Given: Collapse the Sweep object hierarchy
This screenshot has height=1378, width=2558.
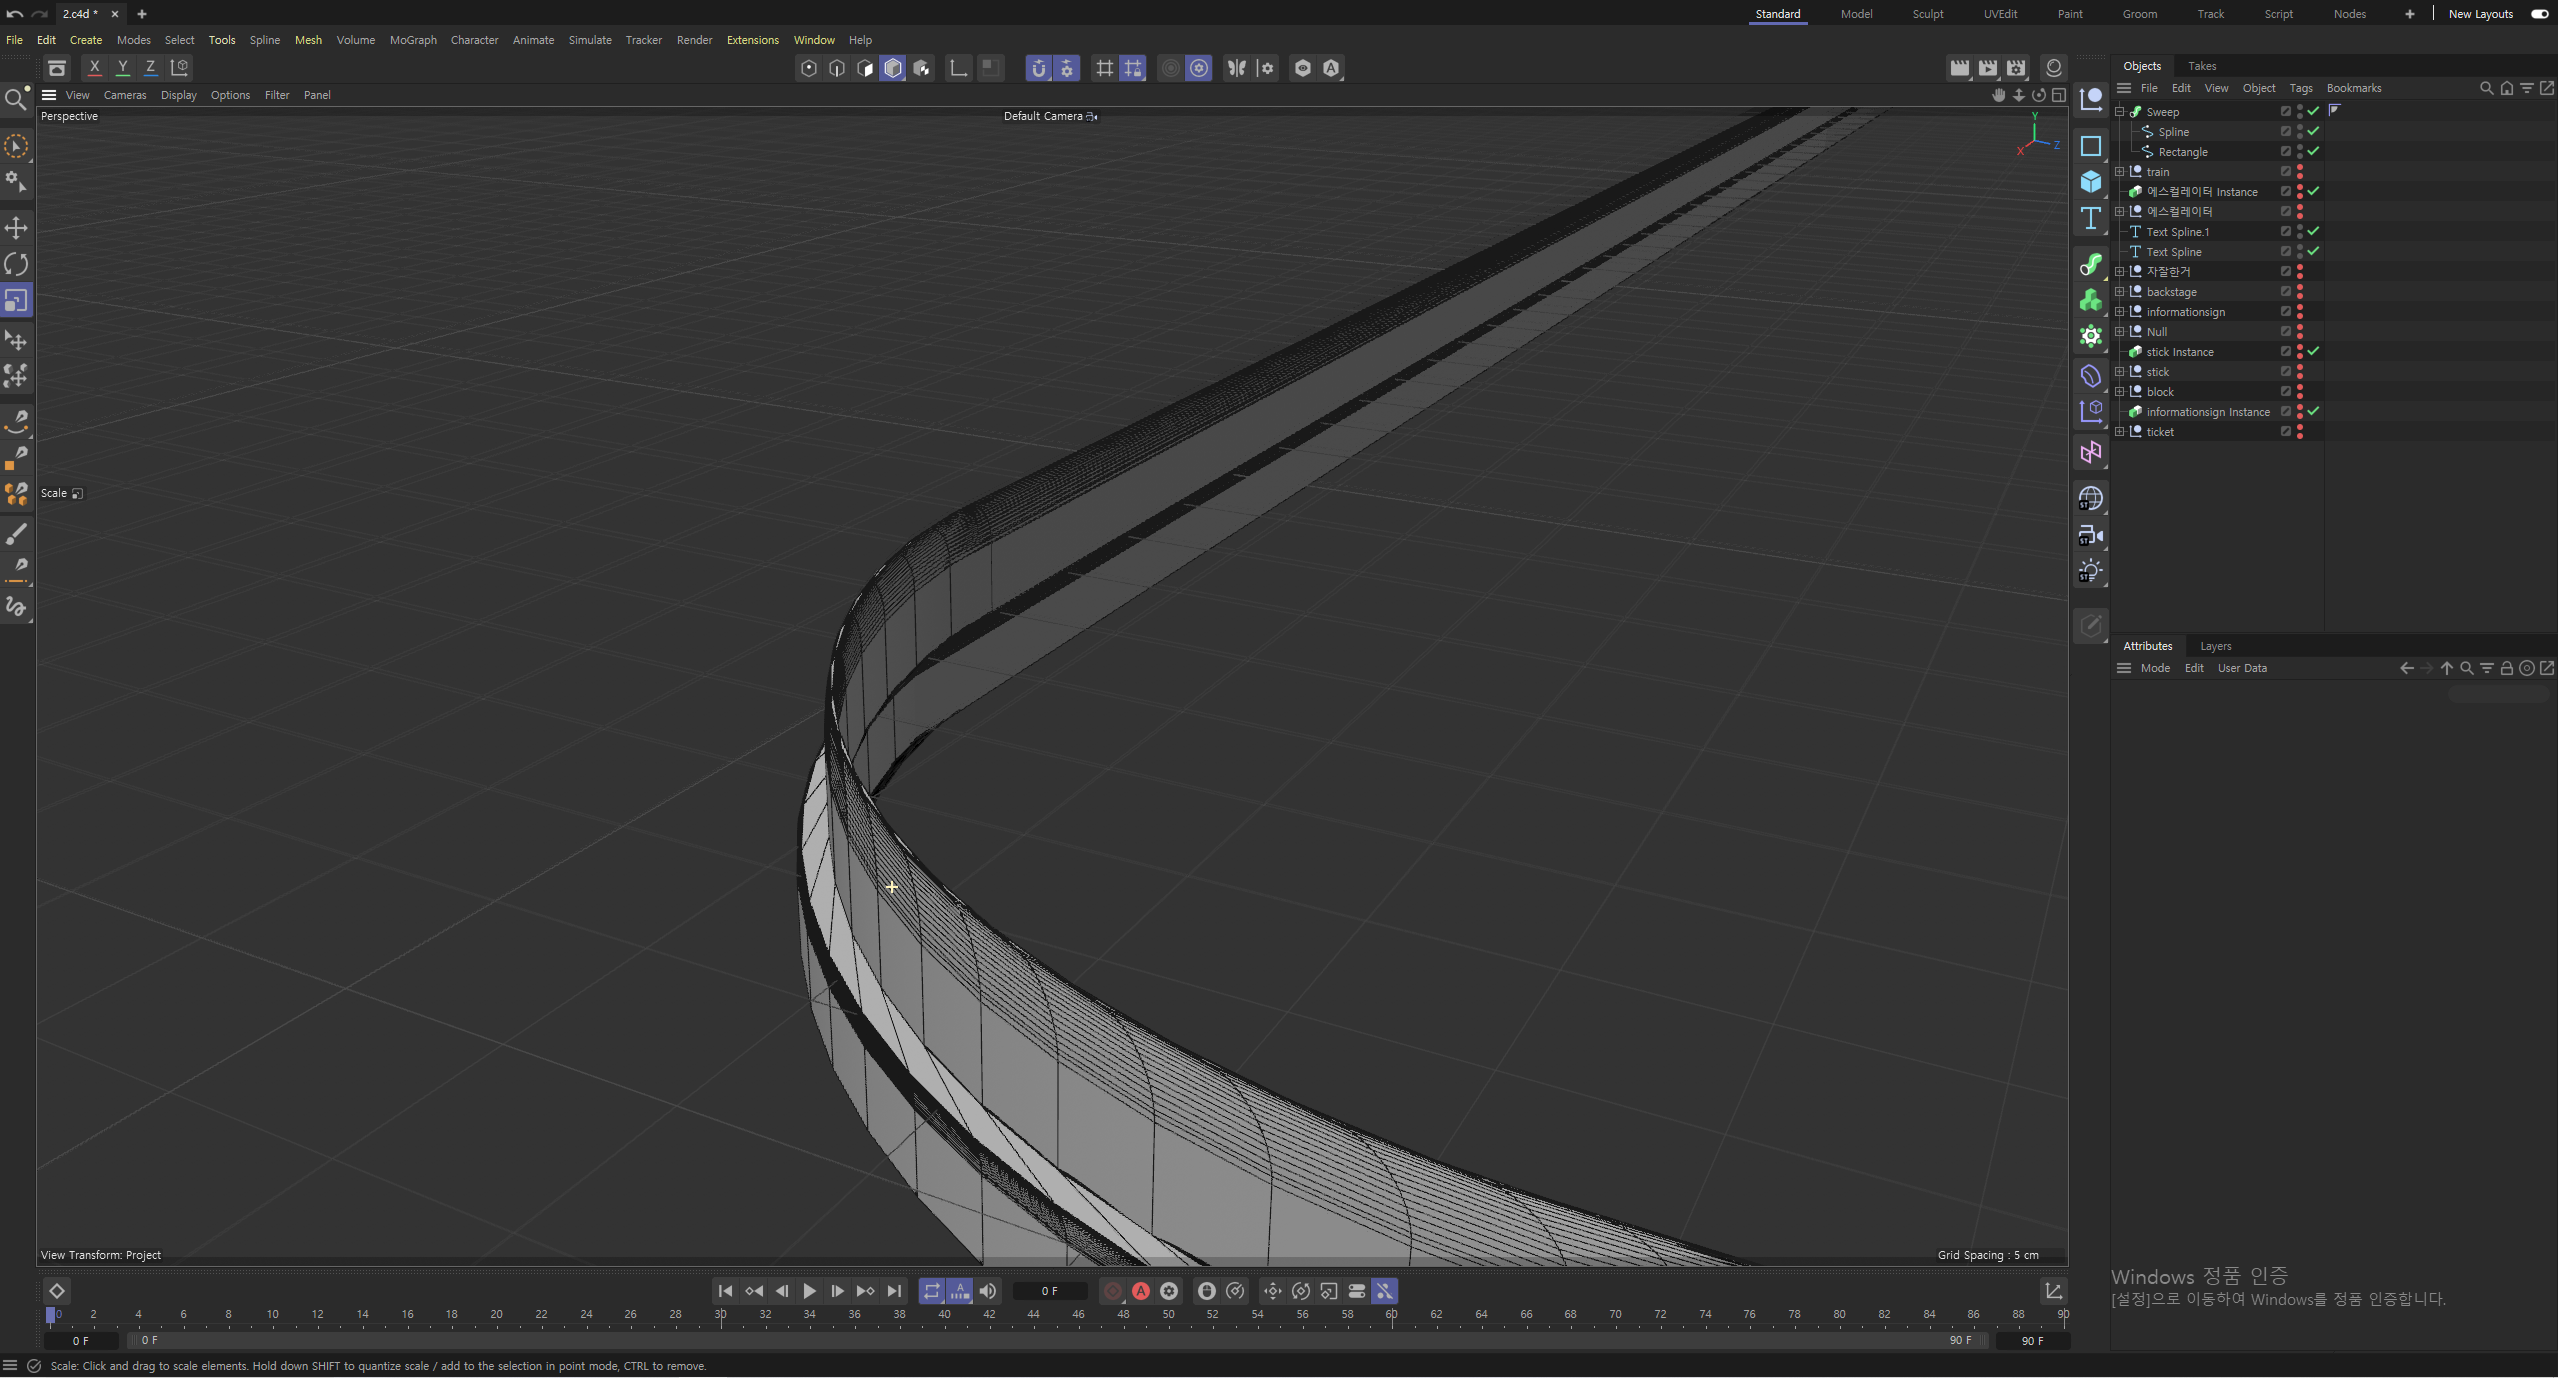Looking at the screenshot, I should [2119, 111].
